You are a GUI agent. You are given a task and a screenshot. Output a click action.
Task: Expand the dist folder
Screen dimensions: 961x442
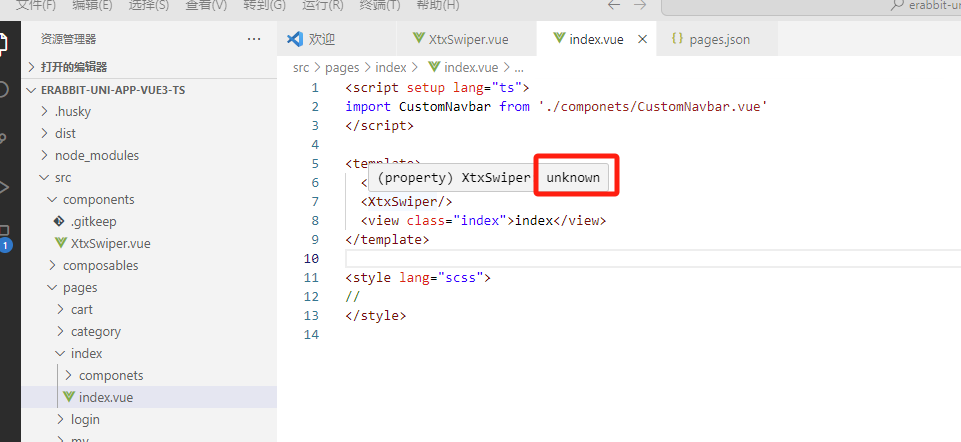pyautogui.click(x=149, y=134)
